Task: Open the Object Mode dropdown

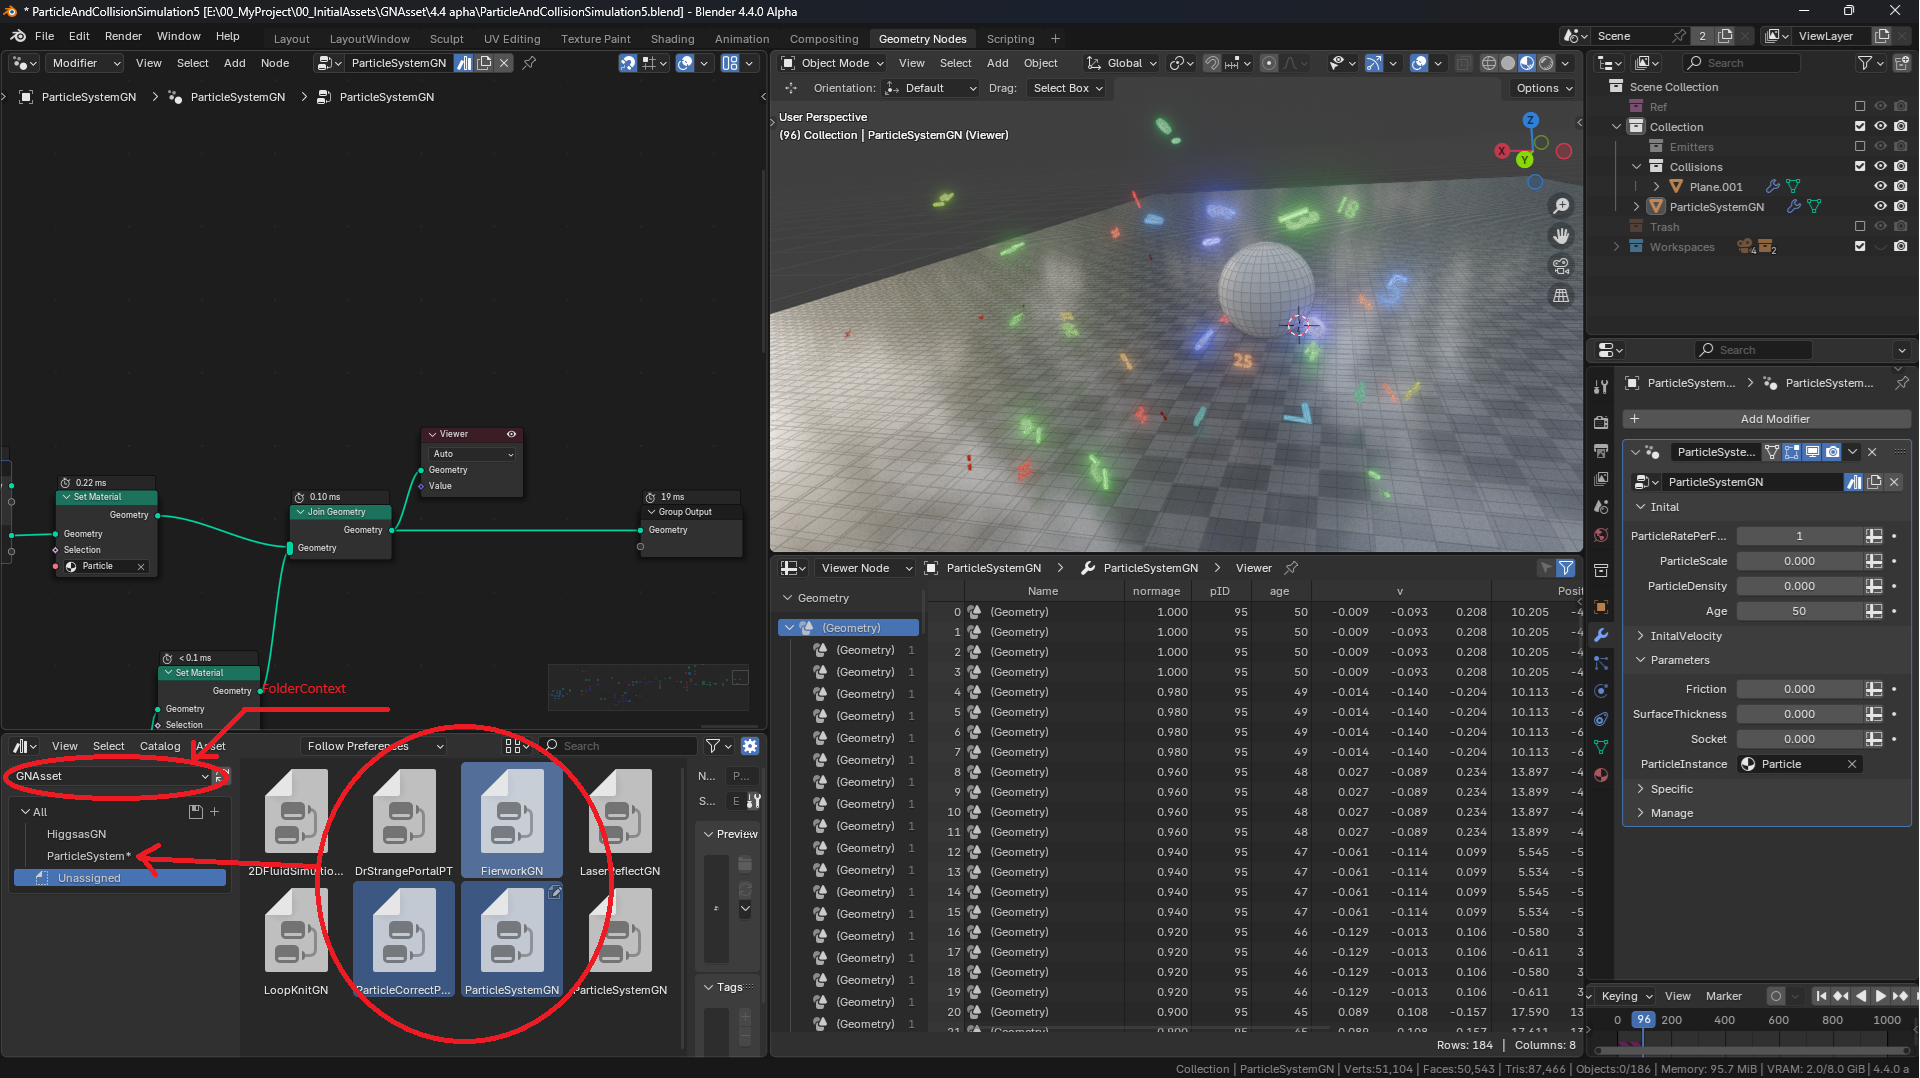Action: pyautogui.click(x=832, y=63)
